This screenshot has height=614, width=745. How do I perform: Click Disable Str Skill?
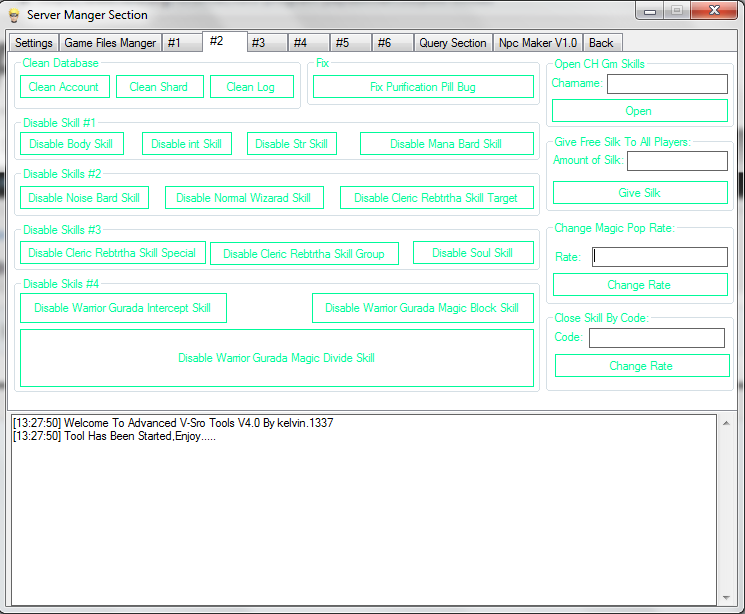pos(292,144)
